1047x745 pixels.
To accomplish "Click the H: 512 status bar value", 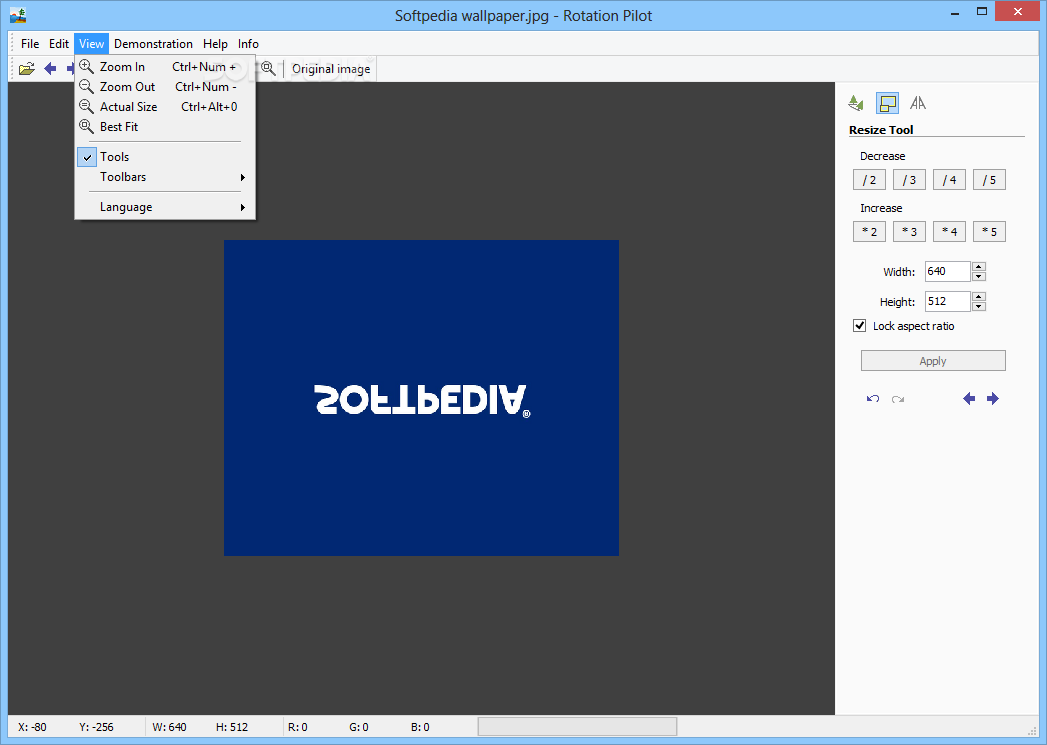I will click(x=232, y=727).
